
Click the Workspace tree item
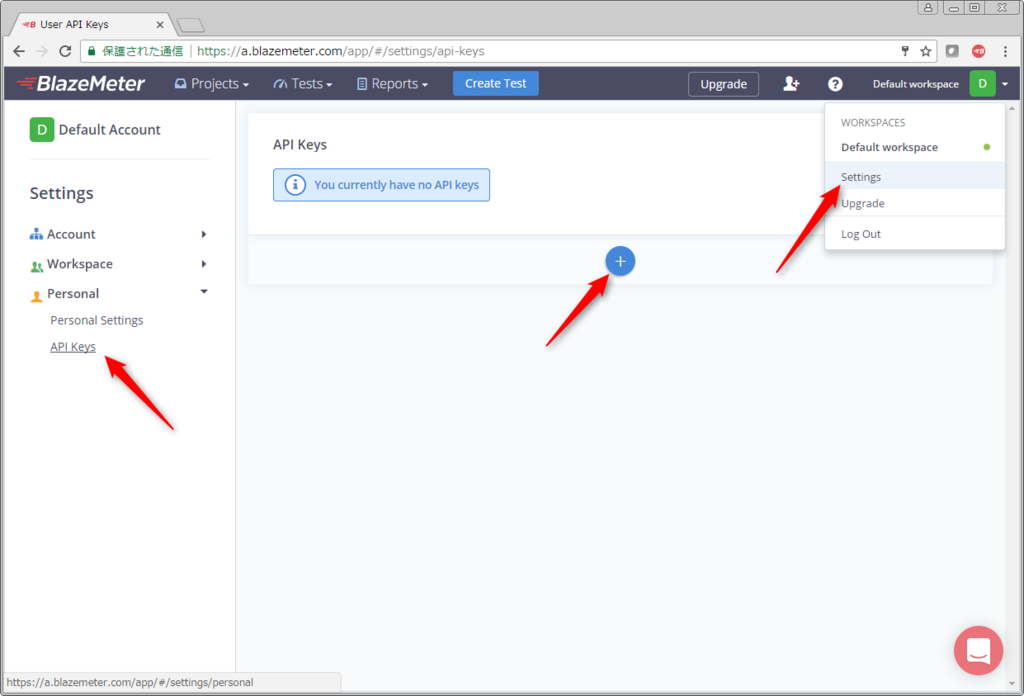click(79, 264)
